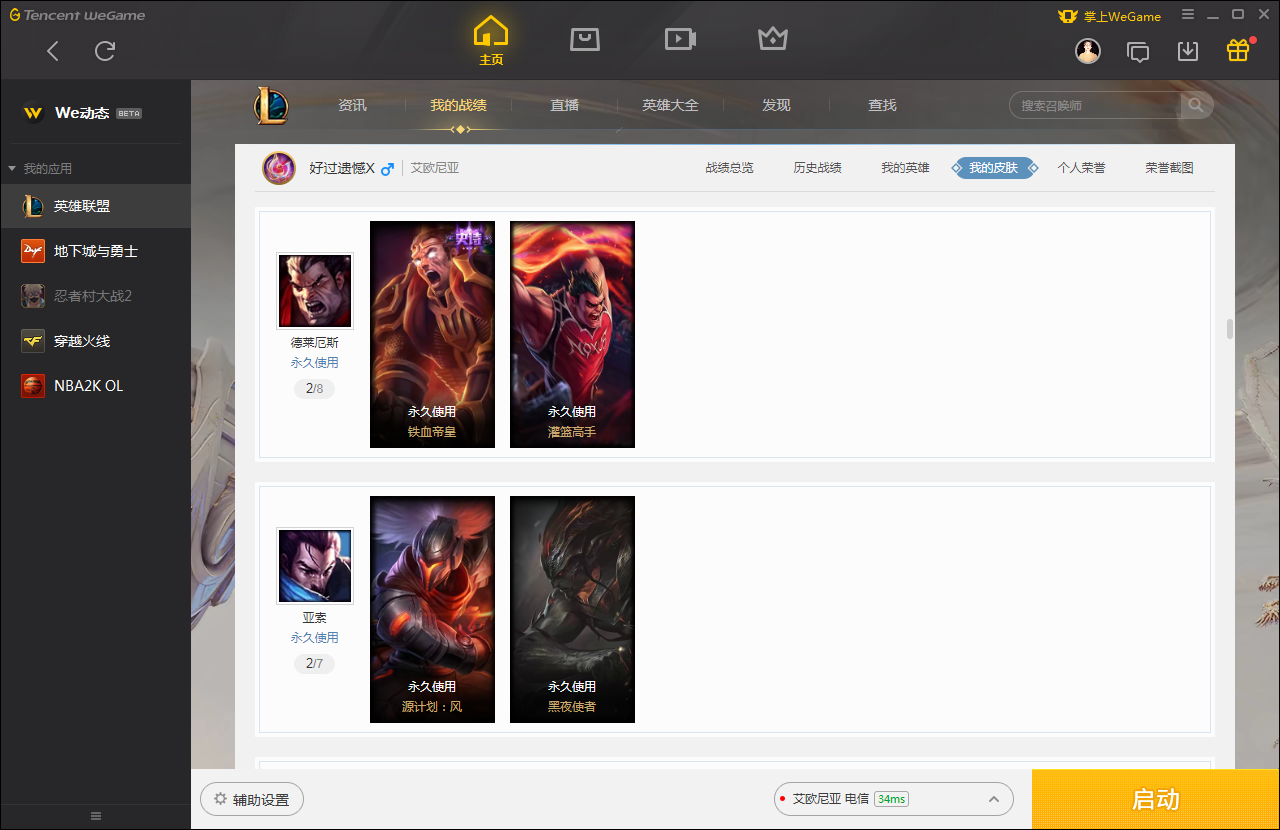Open the 发现 tab
Image resolution: width=1280 pixels, height=830 pixels.
pyautogui.click(x=776, y=105)
